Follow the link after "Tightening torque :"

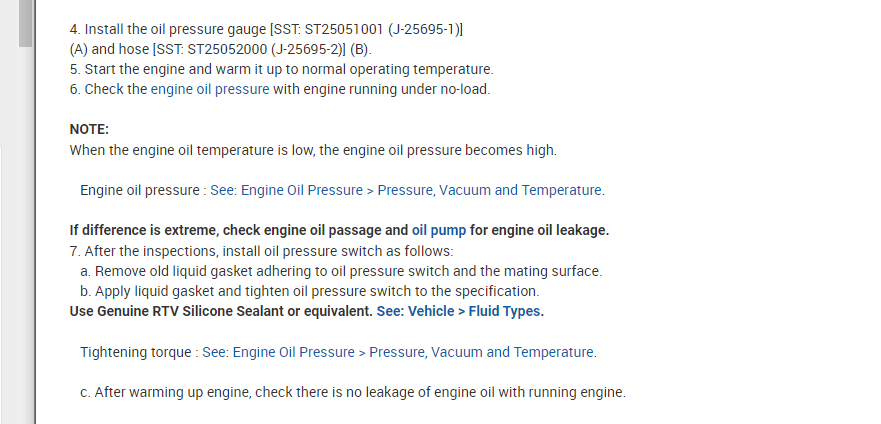(398, 352)
